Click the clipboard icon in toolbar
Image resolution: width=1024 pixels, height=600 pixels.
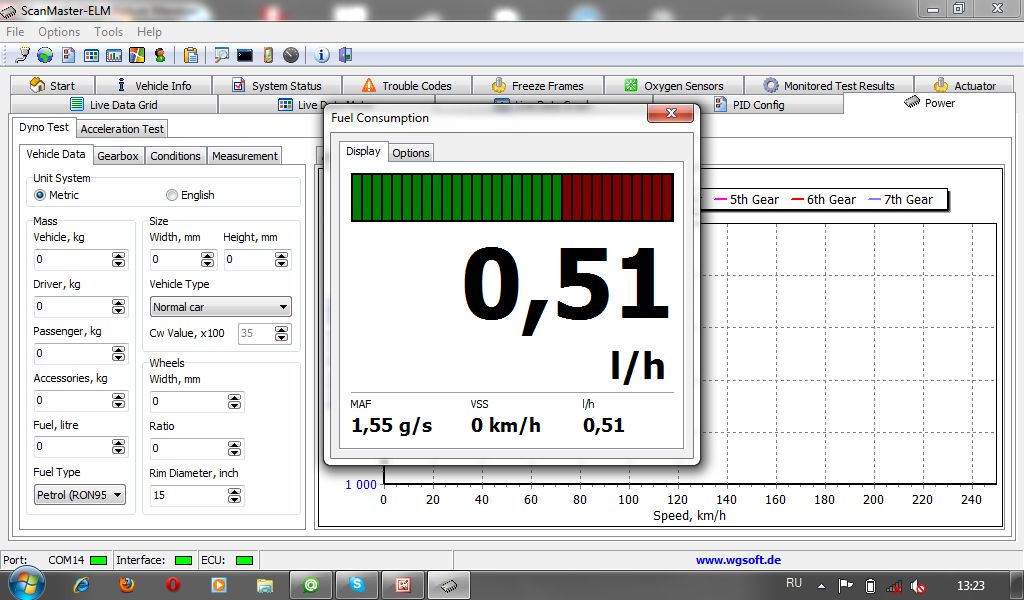tap(190, 55)
